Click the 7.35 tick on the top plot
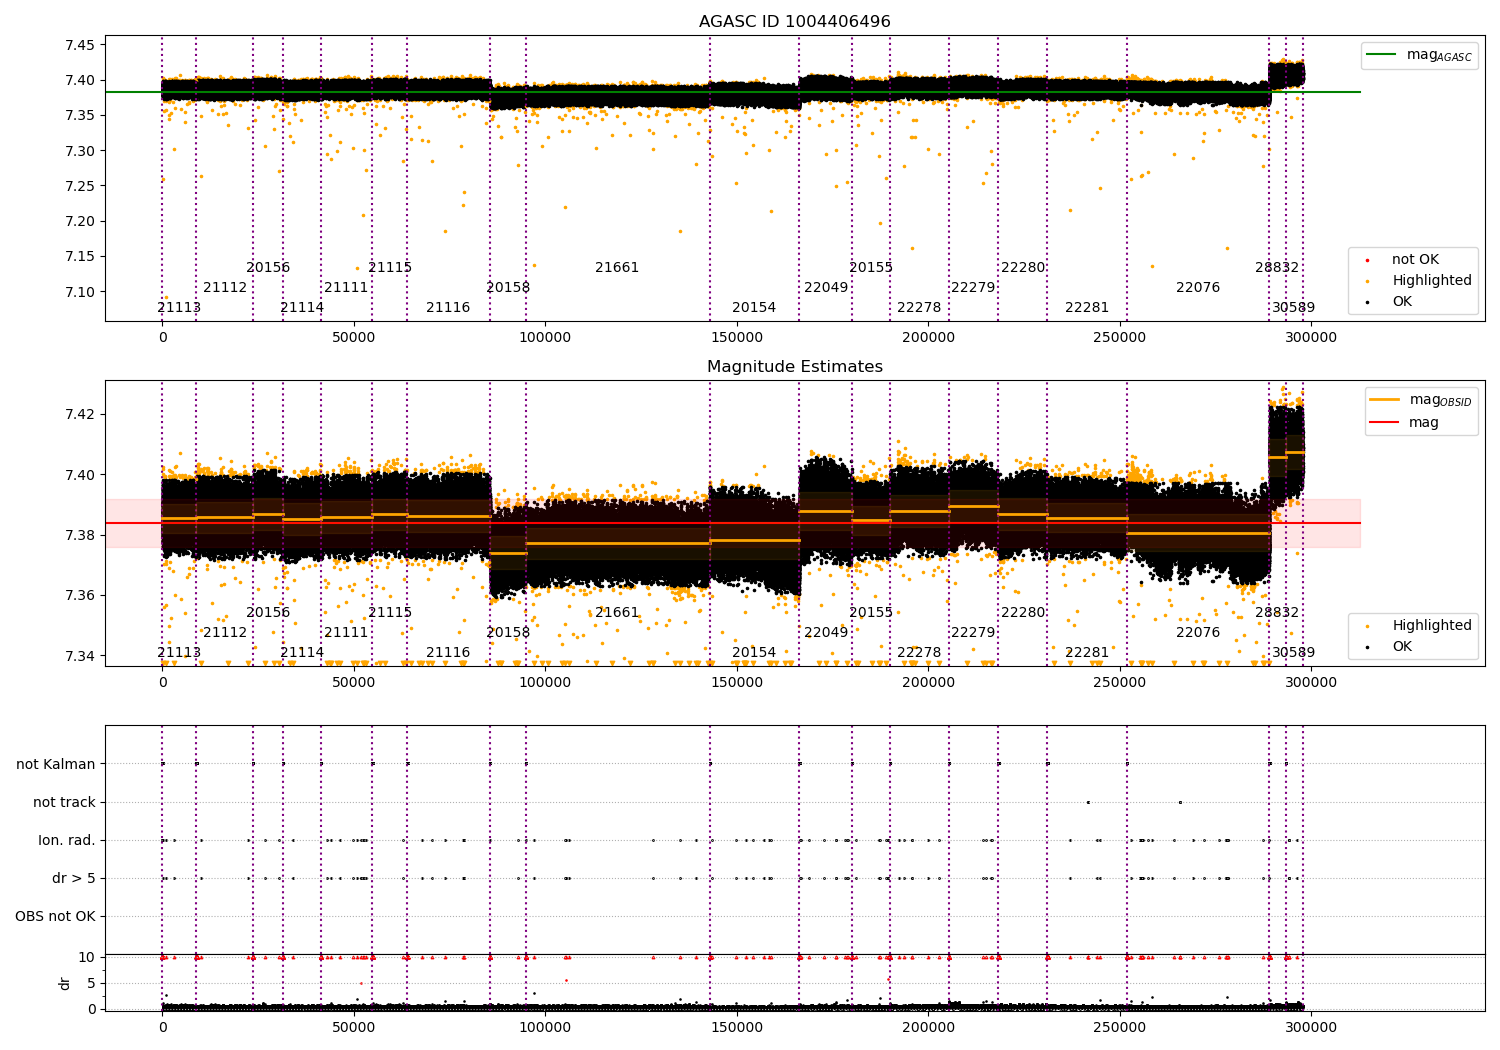 click(x=78, y=115)
